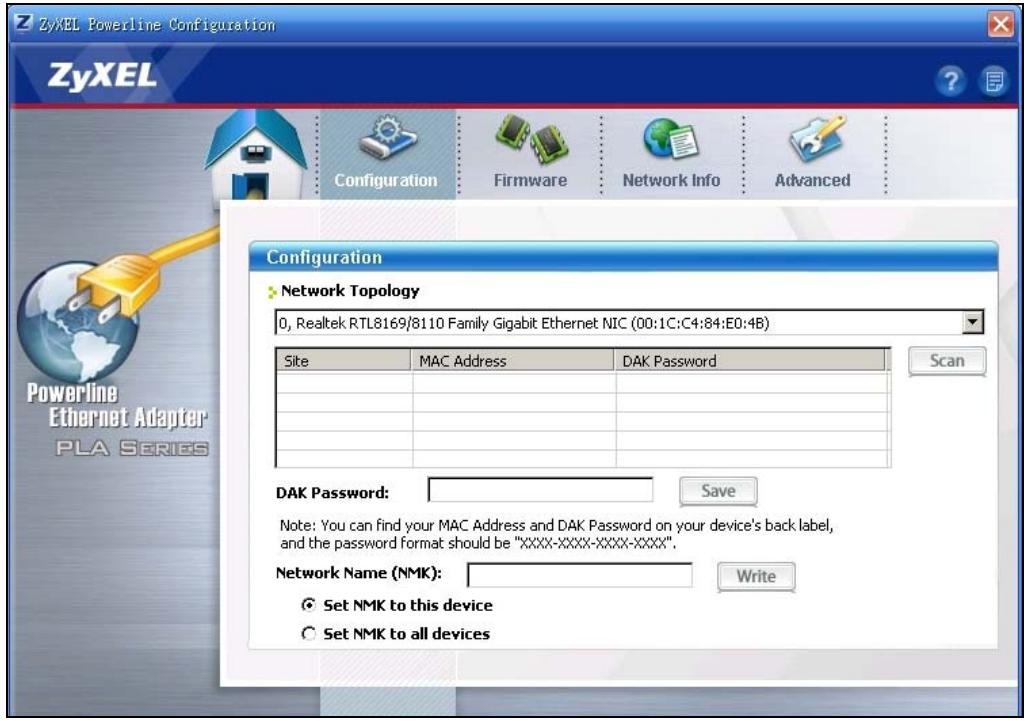
Task: Open the Firmware chip icon
Action: coord(531,139)
